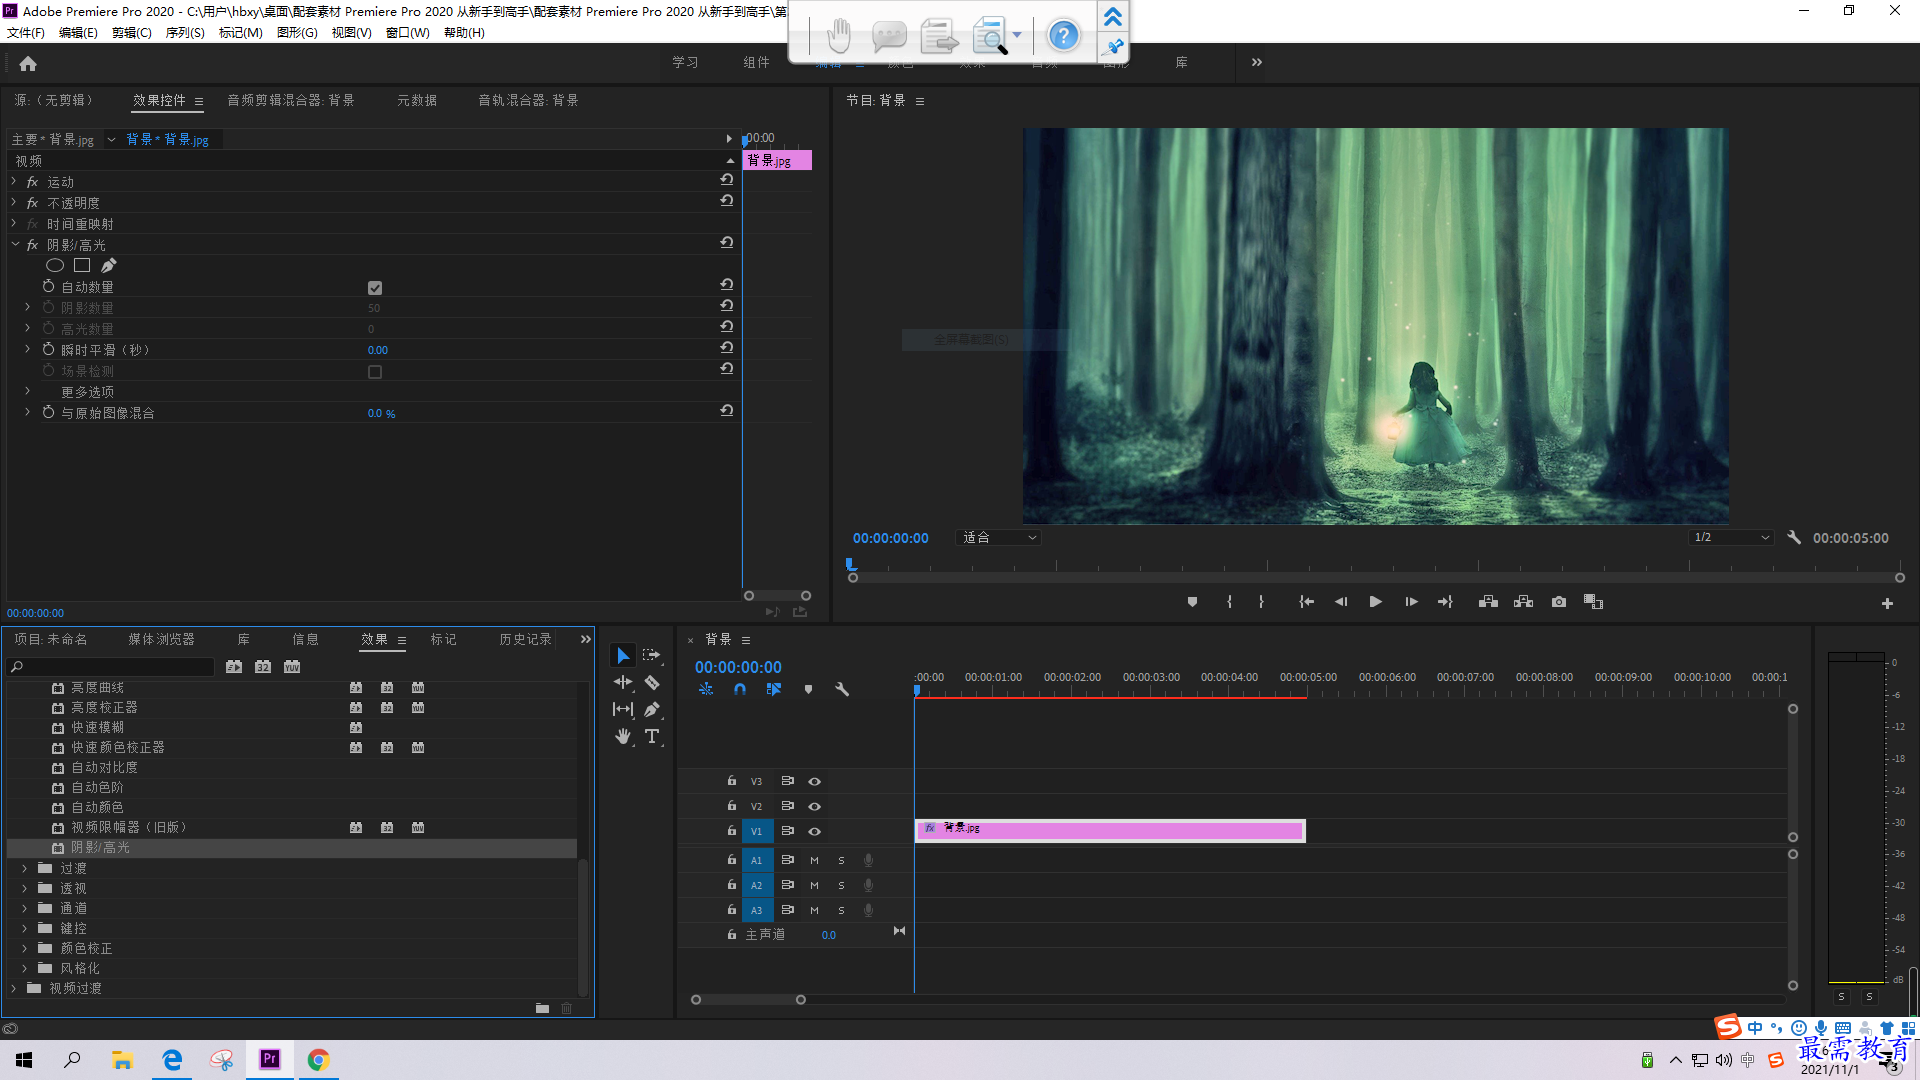Create ellipse mask for 阴影/高光
This screenshot has height=1080, width=1920.
[55, 265]
